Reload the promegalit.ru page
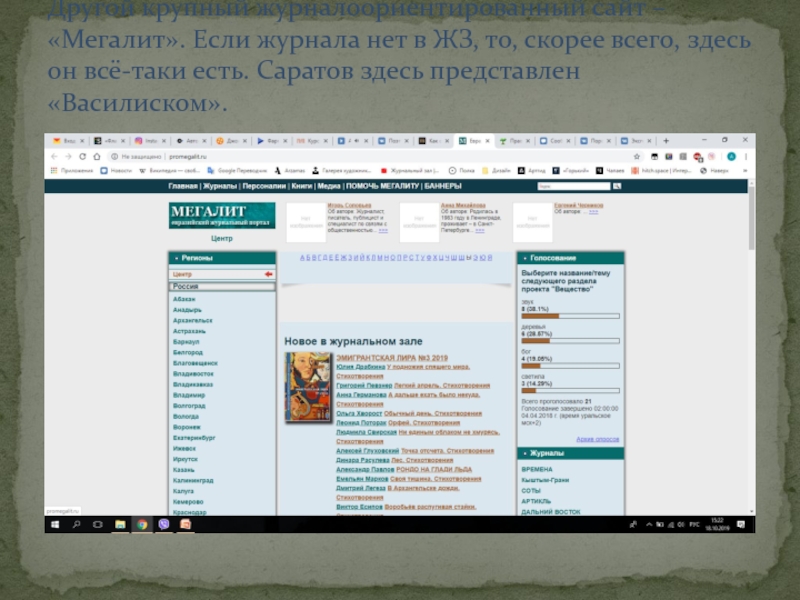This screenshot has width=800, height=600. [x=83, y=157]
